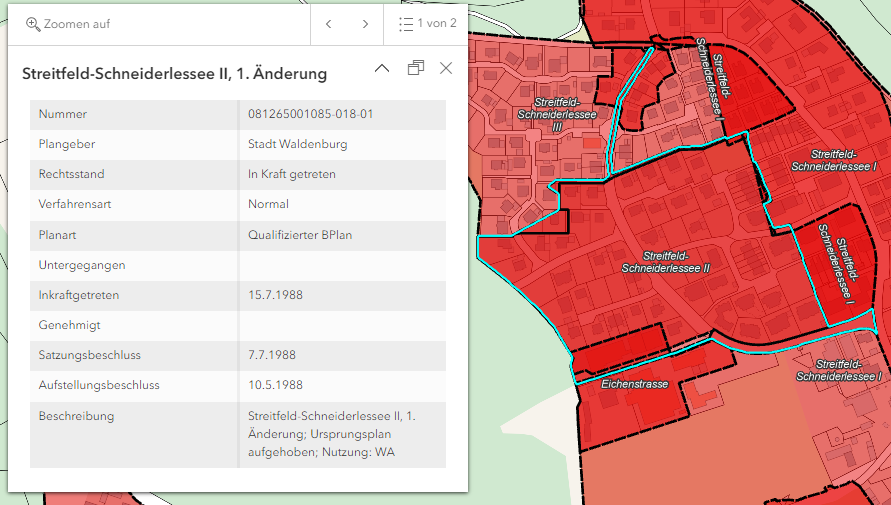Collapse the popup using the chevron
This screenshot has height=505, width=891.
[382, 68]
